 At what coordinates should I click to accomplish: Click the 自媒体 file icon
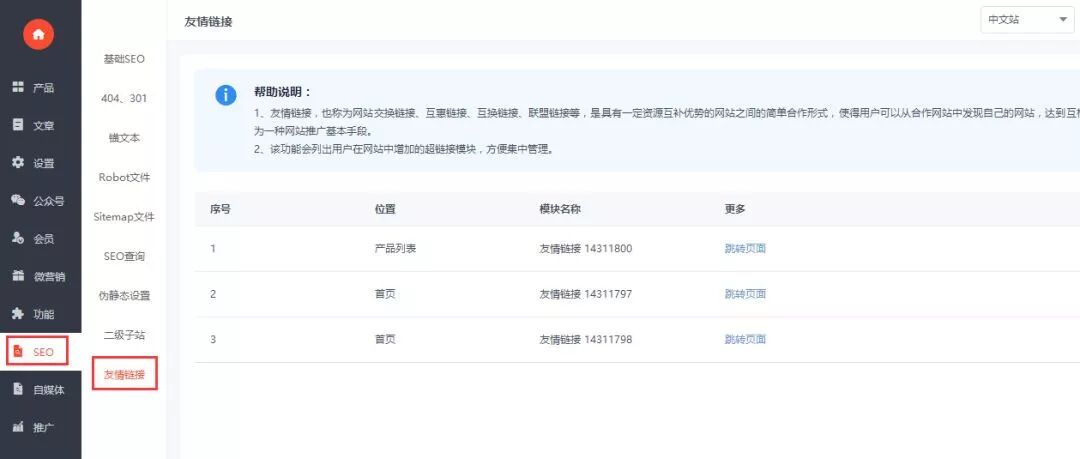[19, 389]
